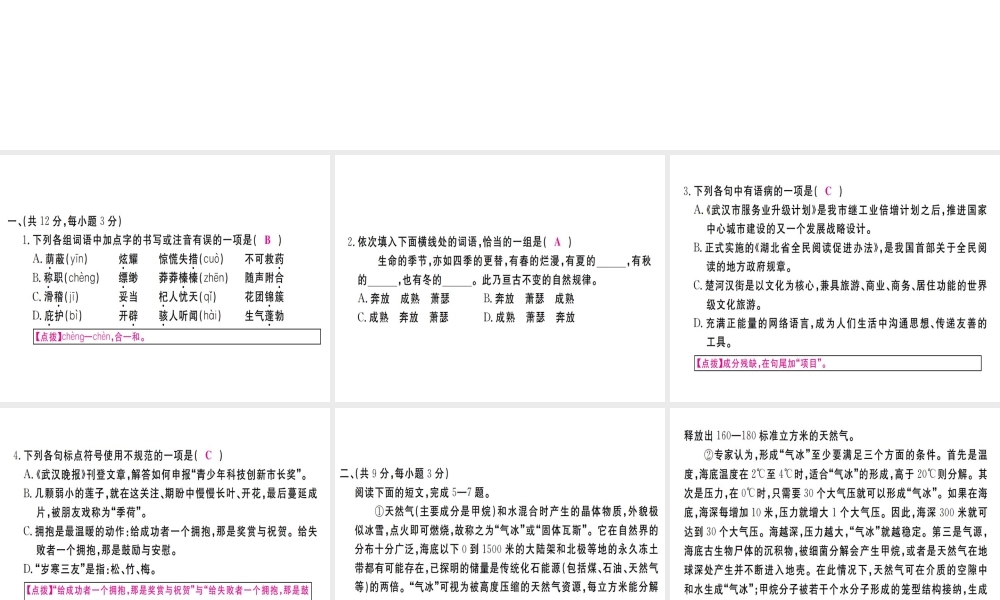Click the hint box '【点拨】chèng—chèn'
This screenshot has height=600, width=1000.
[x=177, y=337]
